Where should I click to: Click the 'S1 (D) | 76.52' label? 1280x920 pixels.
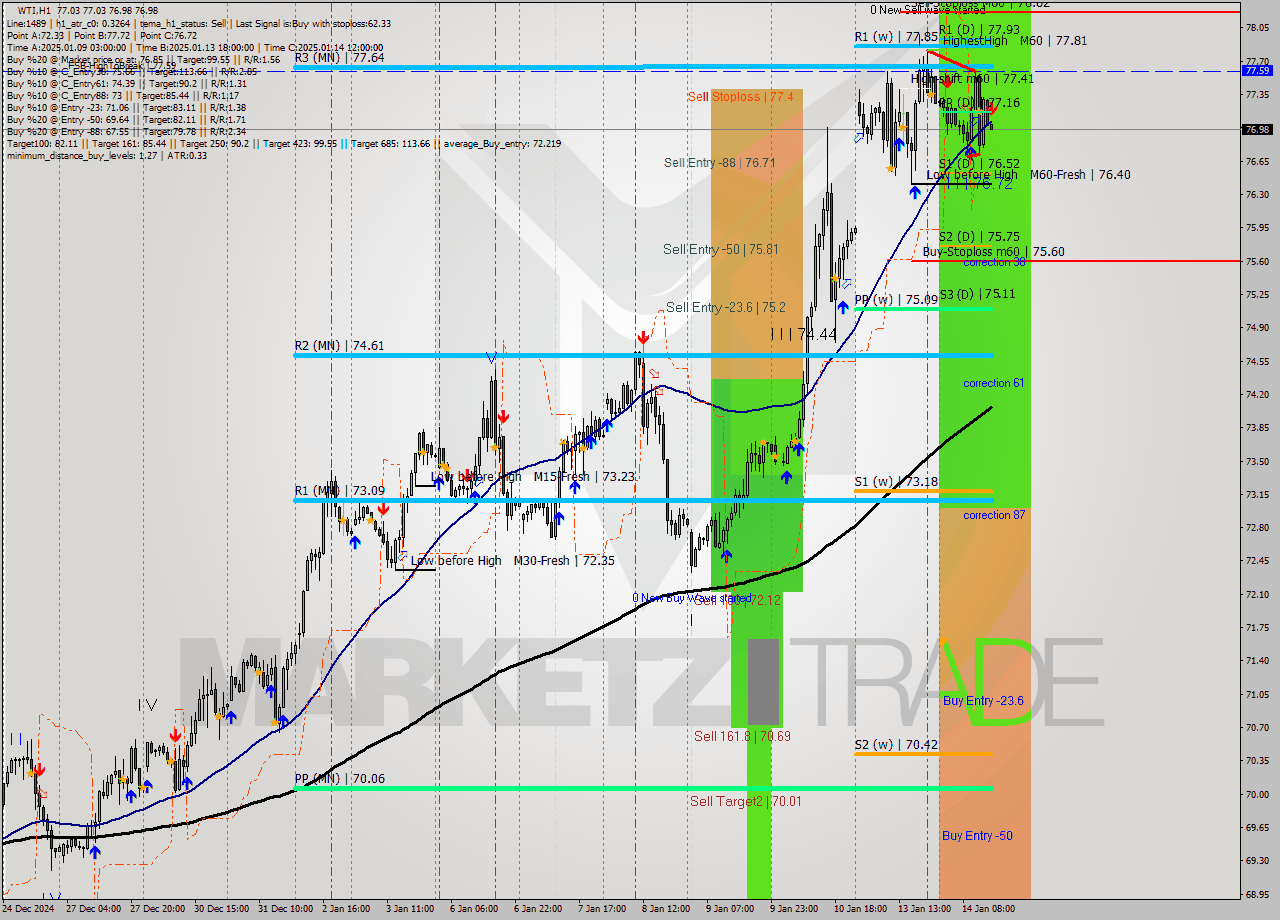(x=979, y=164)
